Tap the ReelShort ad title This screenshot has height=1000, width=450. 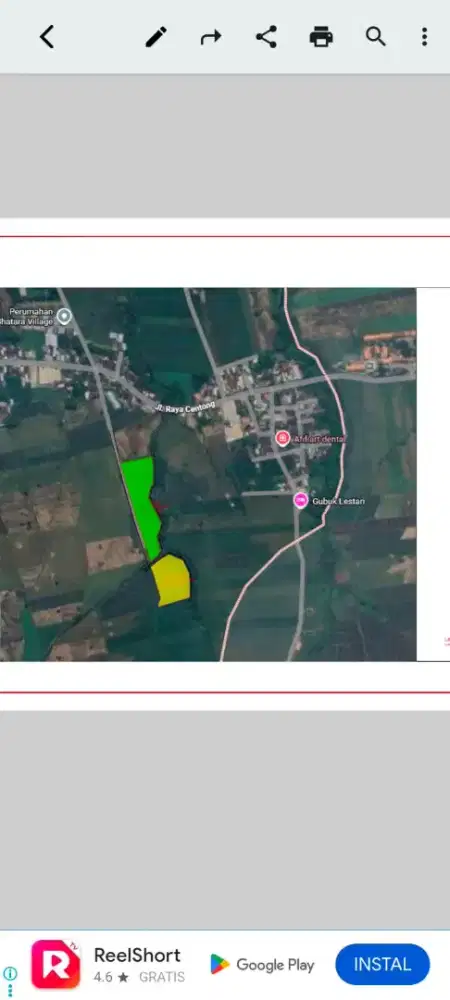tap(137, 955)
